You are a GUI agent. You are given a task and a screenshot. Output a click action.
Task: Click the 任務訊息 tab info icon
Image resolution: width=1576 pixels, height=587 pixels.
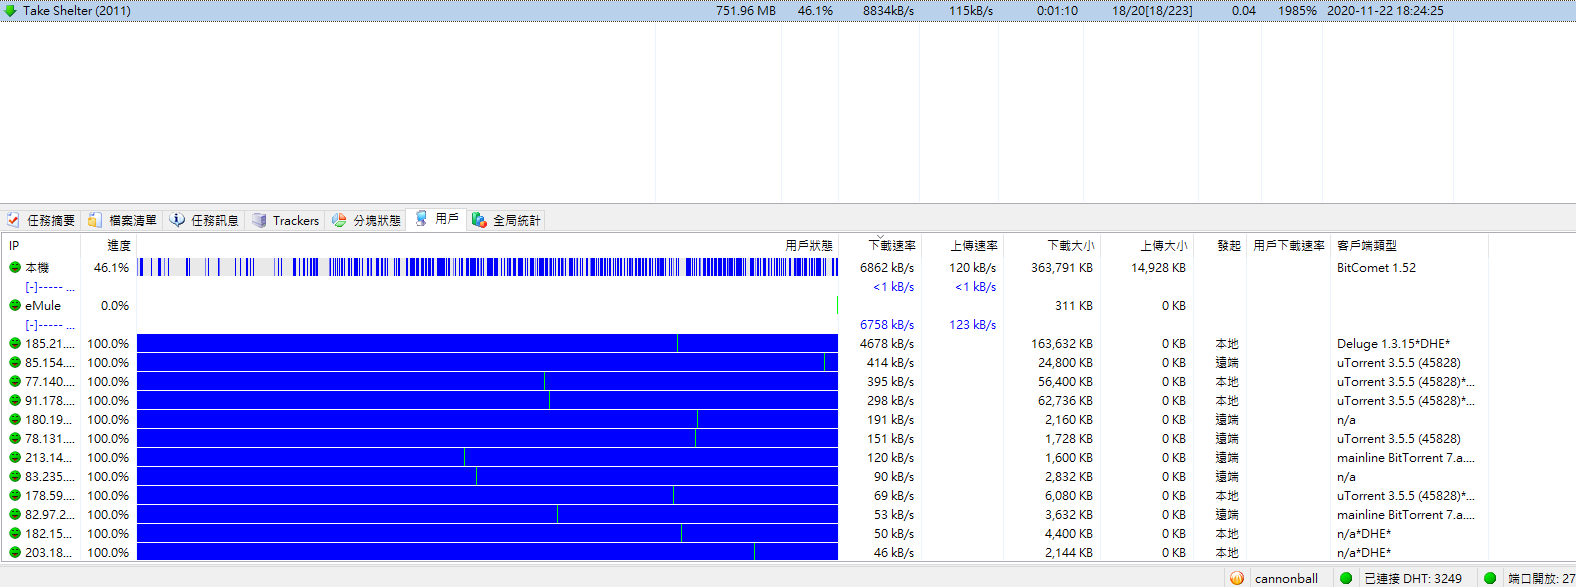[x=177, y=220]
